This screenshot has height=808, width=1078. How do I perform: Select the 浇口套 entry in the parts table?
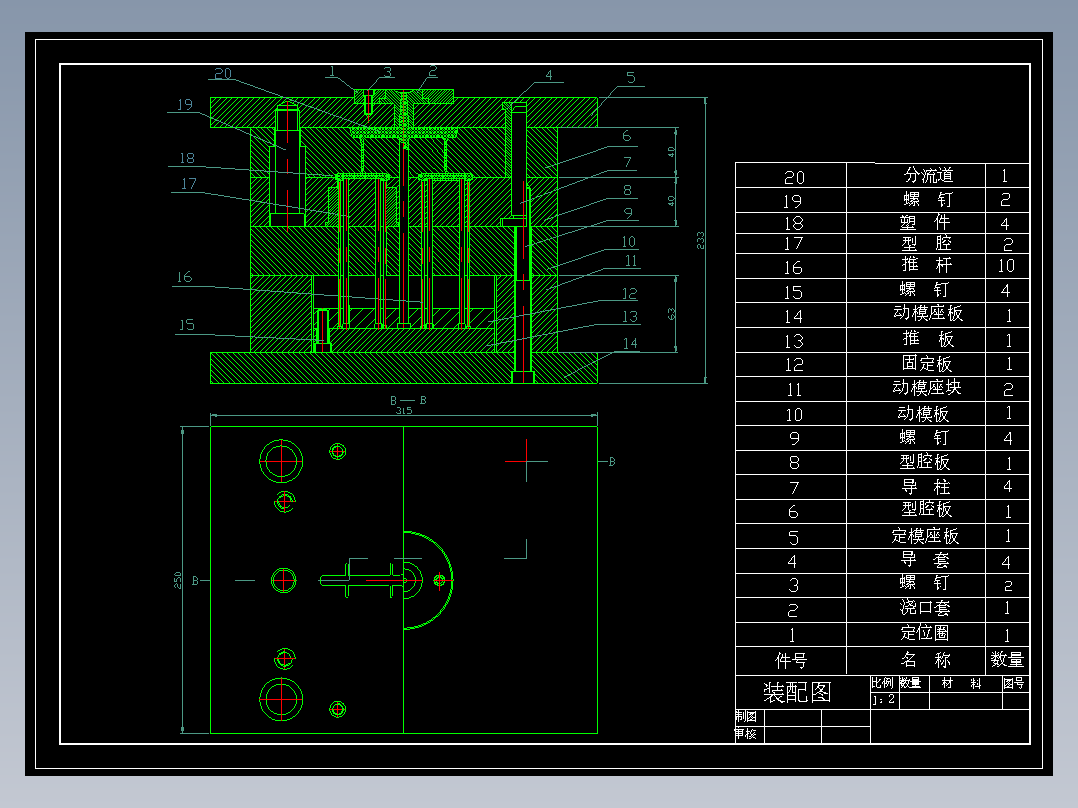[x=925, y=607]
